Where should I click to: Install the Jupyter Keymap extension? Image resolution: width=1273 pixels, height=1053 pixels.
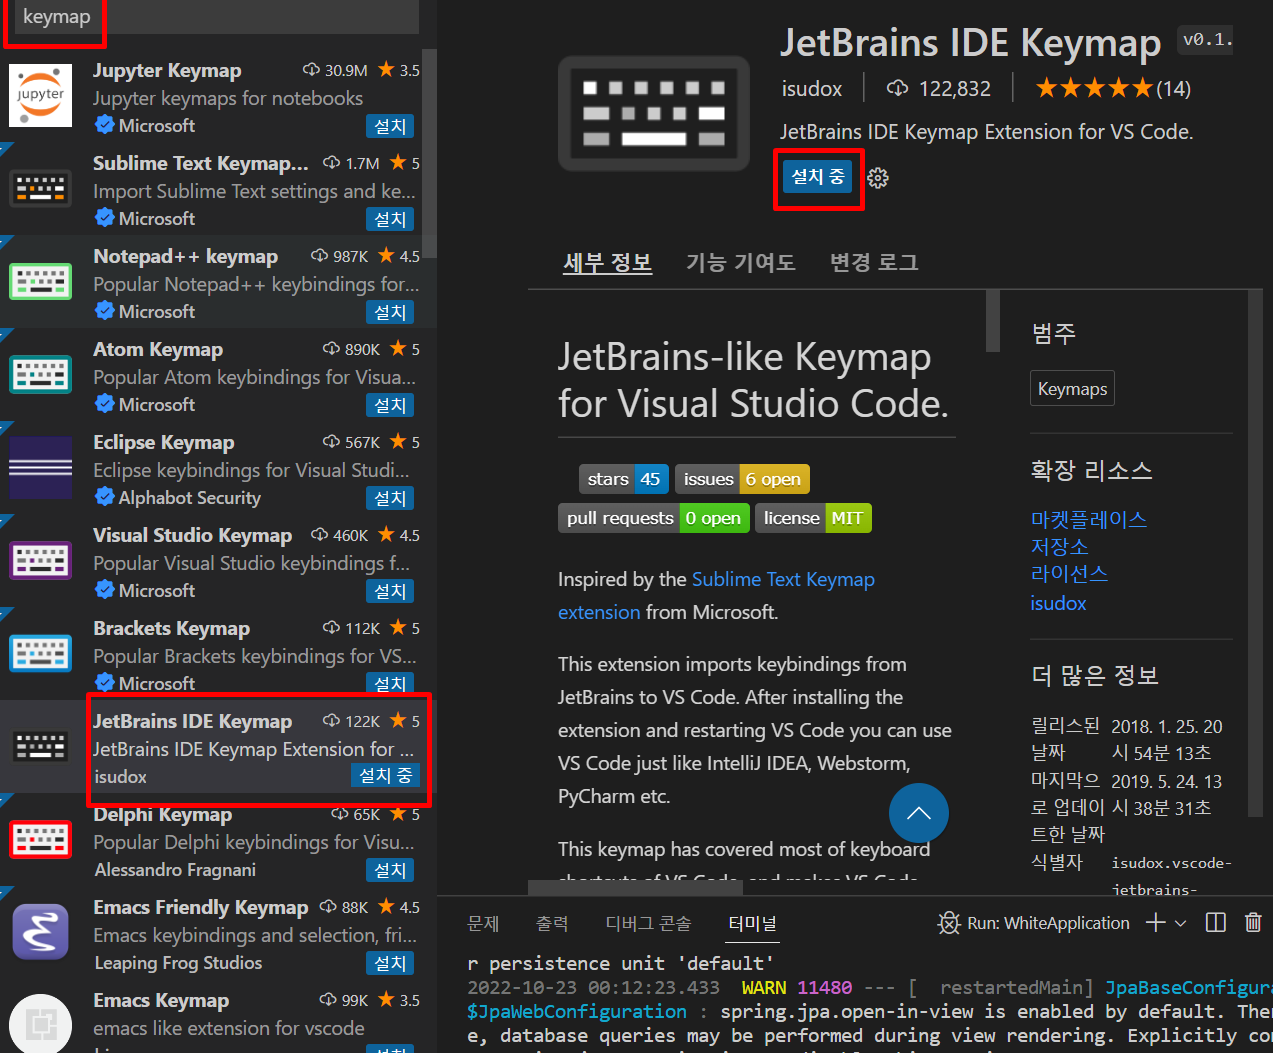pyautogui.click(x=390, y=127)
